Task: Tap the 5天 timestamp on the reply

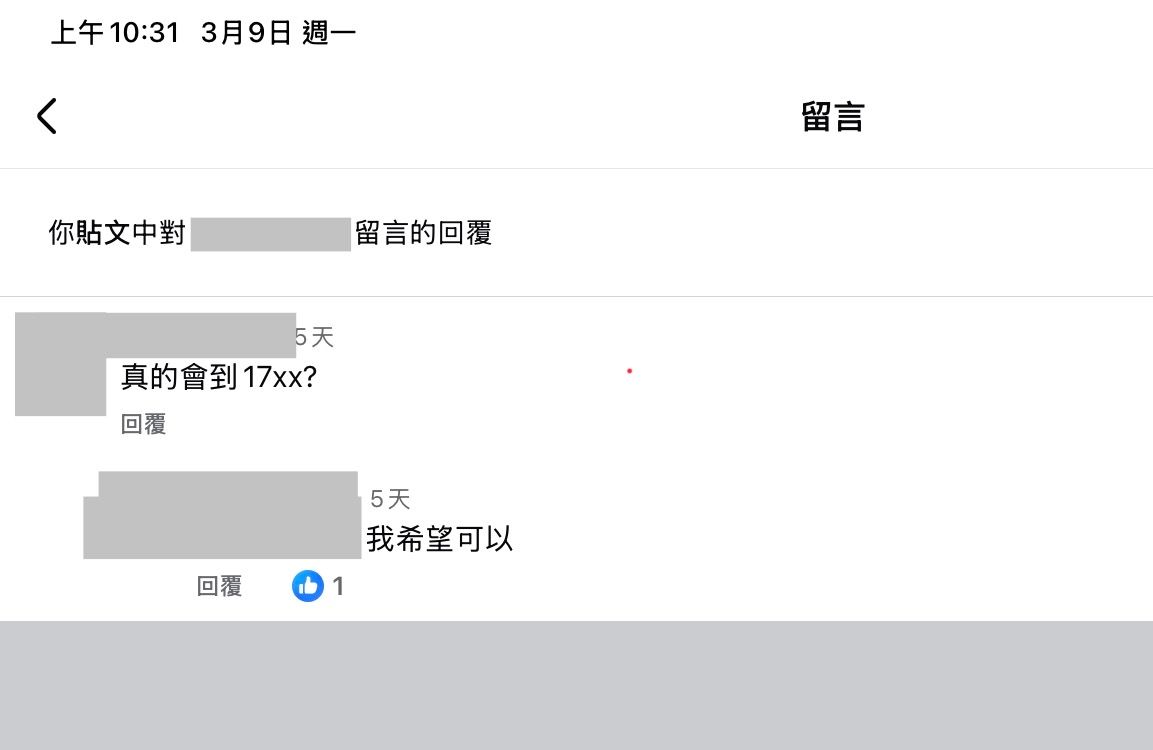Action: (391, 499)
